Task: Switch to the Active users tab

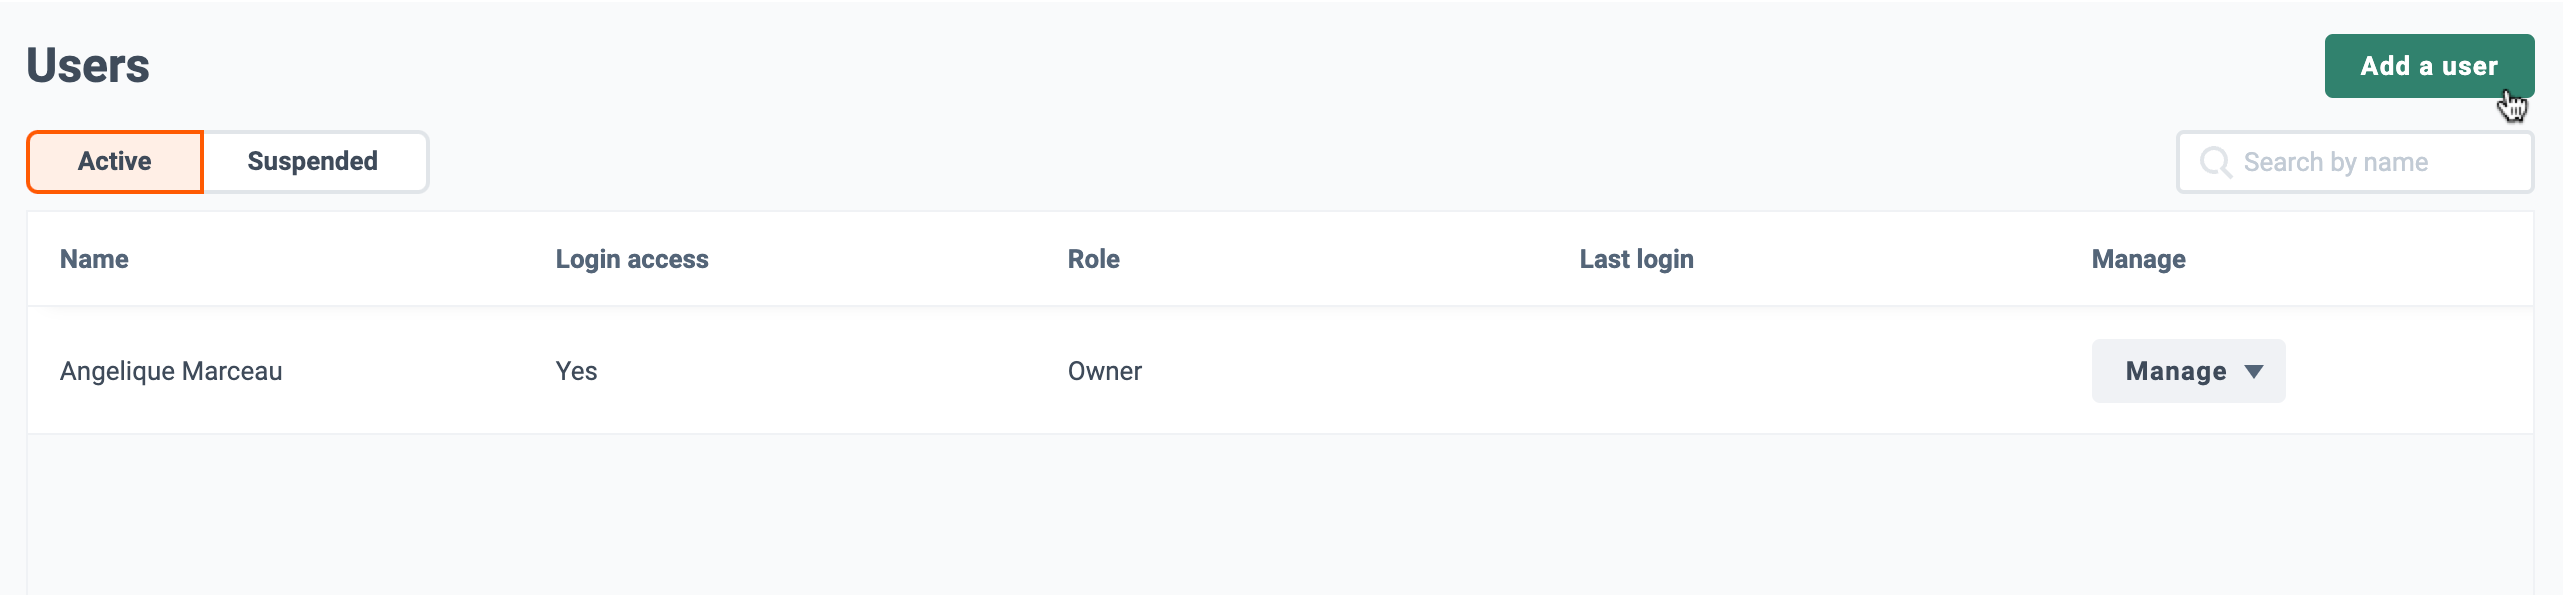Action: tap(115, 161)
